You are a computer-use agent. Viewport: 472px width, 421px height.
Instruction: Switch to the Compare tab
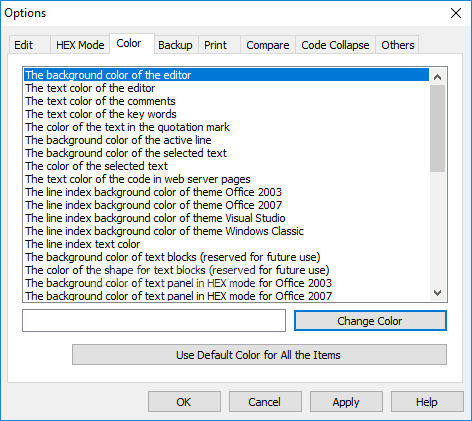(268, 45)
